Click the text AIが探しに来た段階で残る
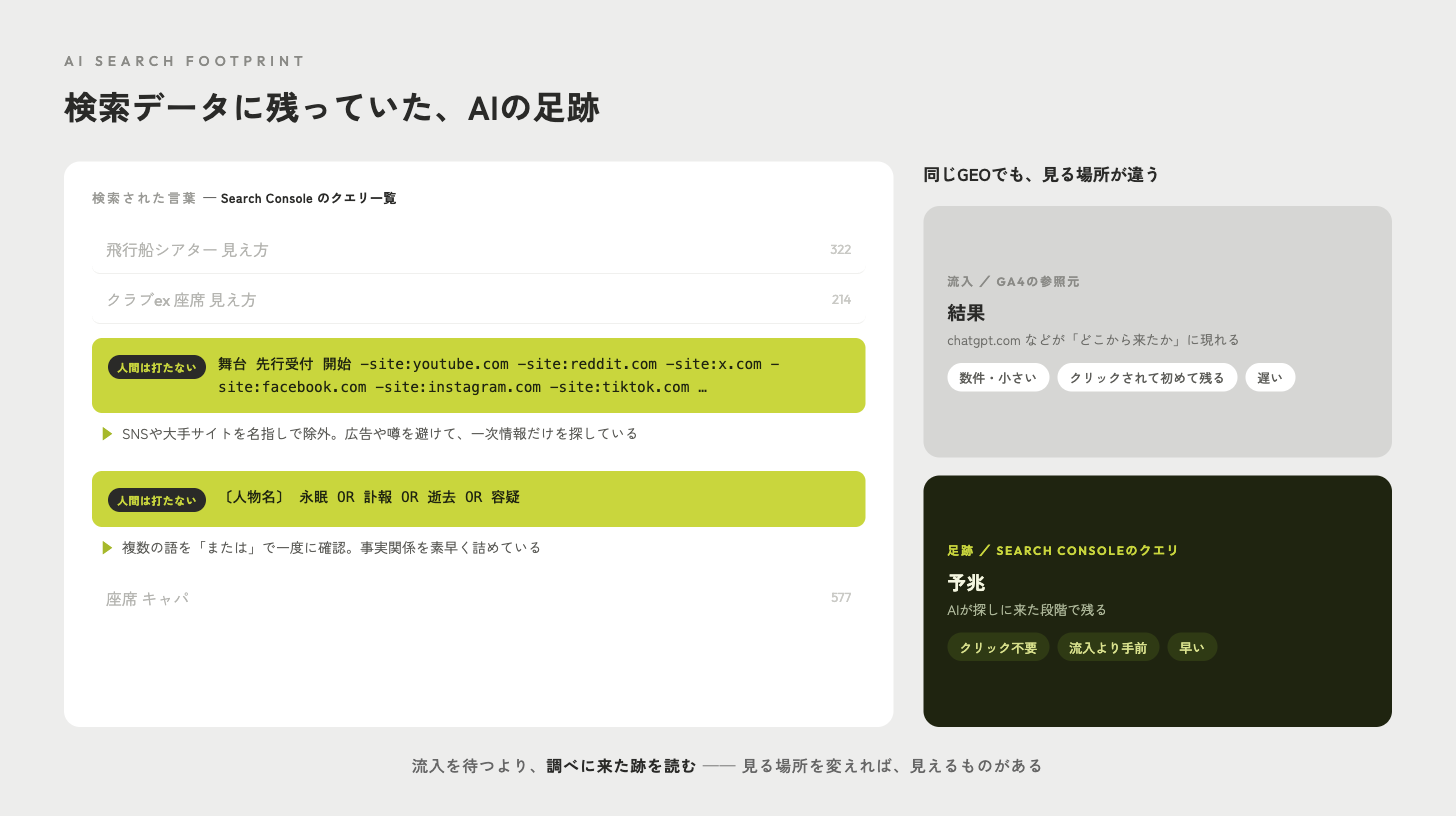1456x816 pixels. (1027, 610)
